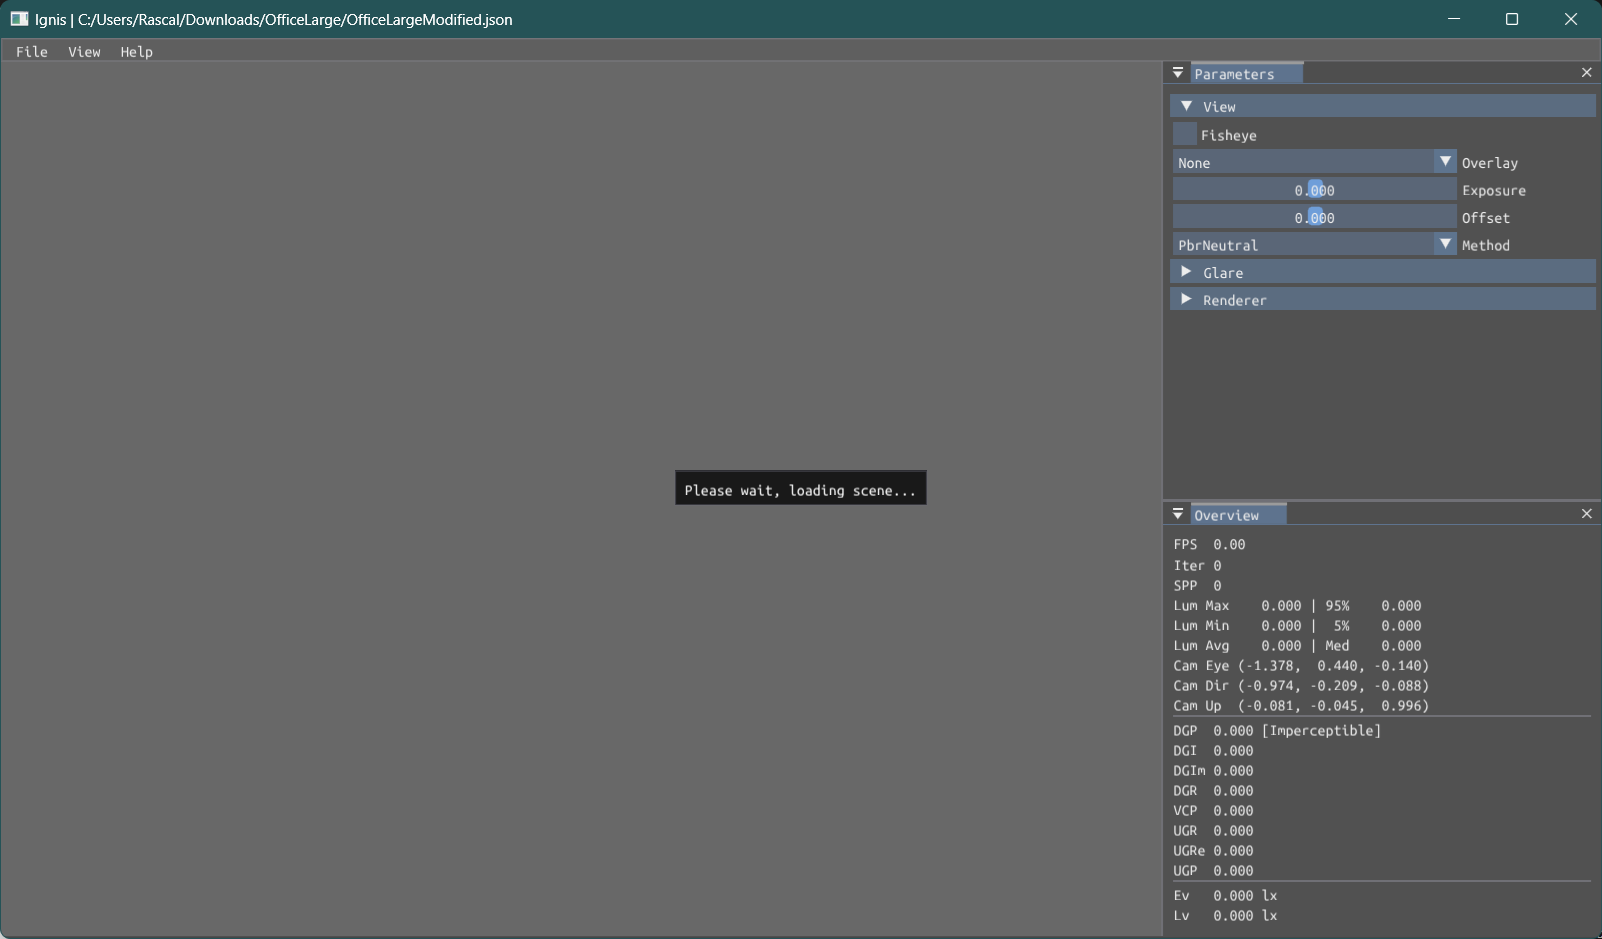The image size is (1602, 939).
Task: Minimize the Ignis window
Action: (1454, 19)
